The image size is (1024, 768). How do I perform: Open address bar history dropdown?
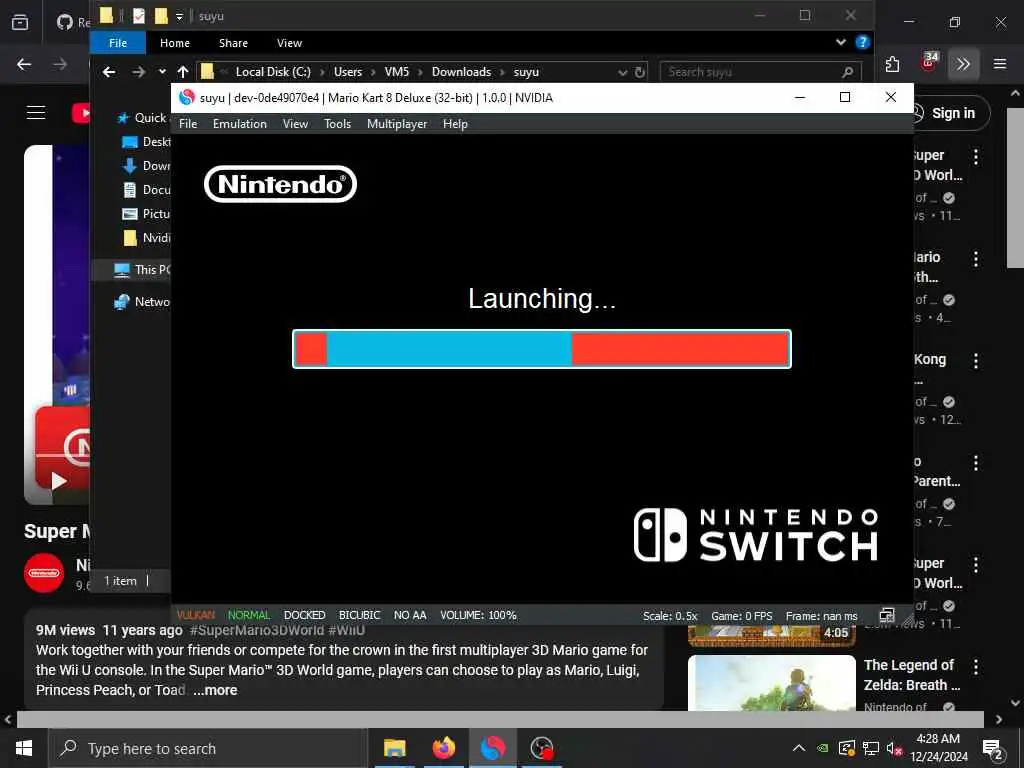coord(622,72)
